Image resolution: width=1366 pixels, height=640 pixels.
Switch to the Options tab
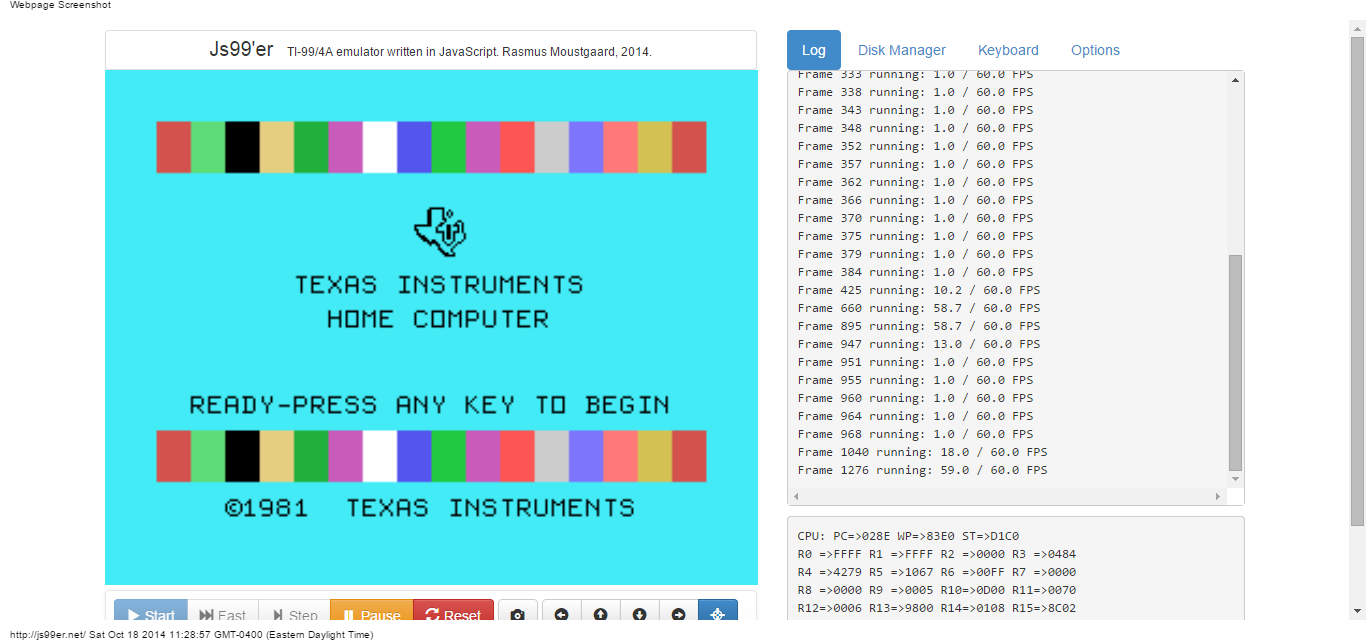[1095, 50]
